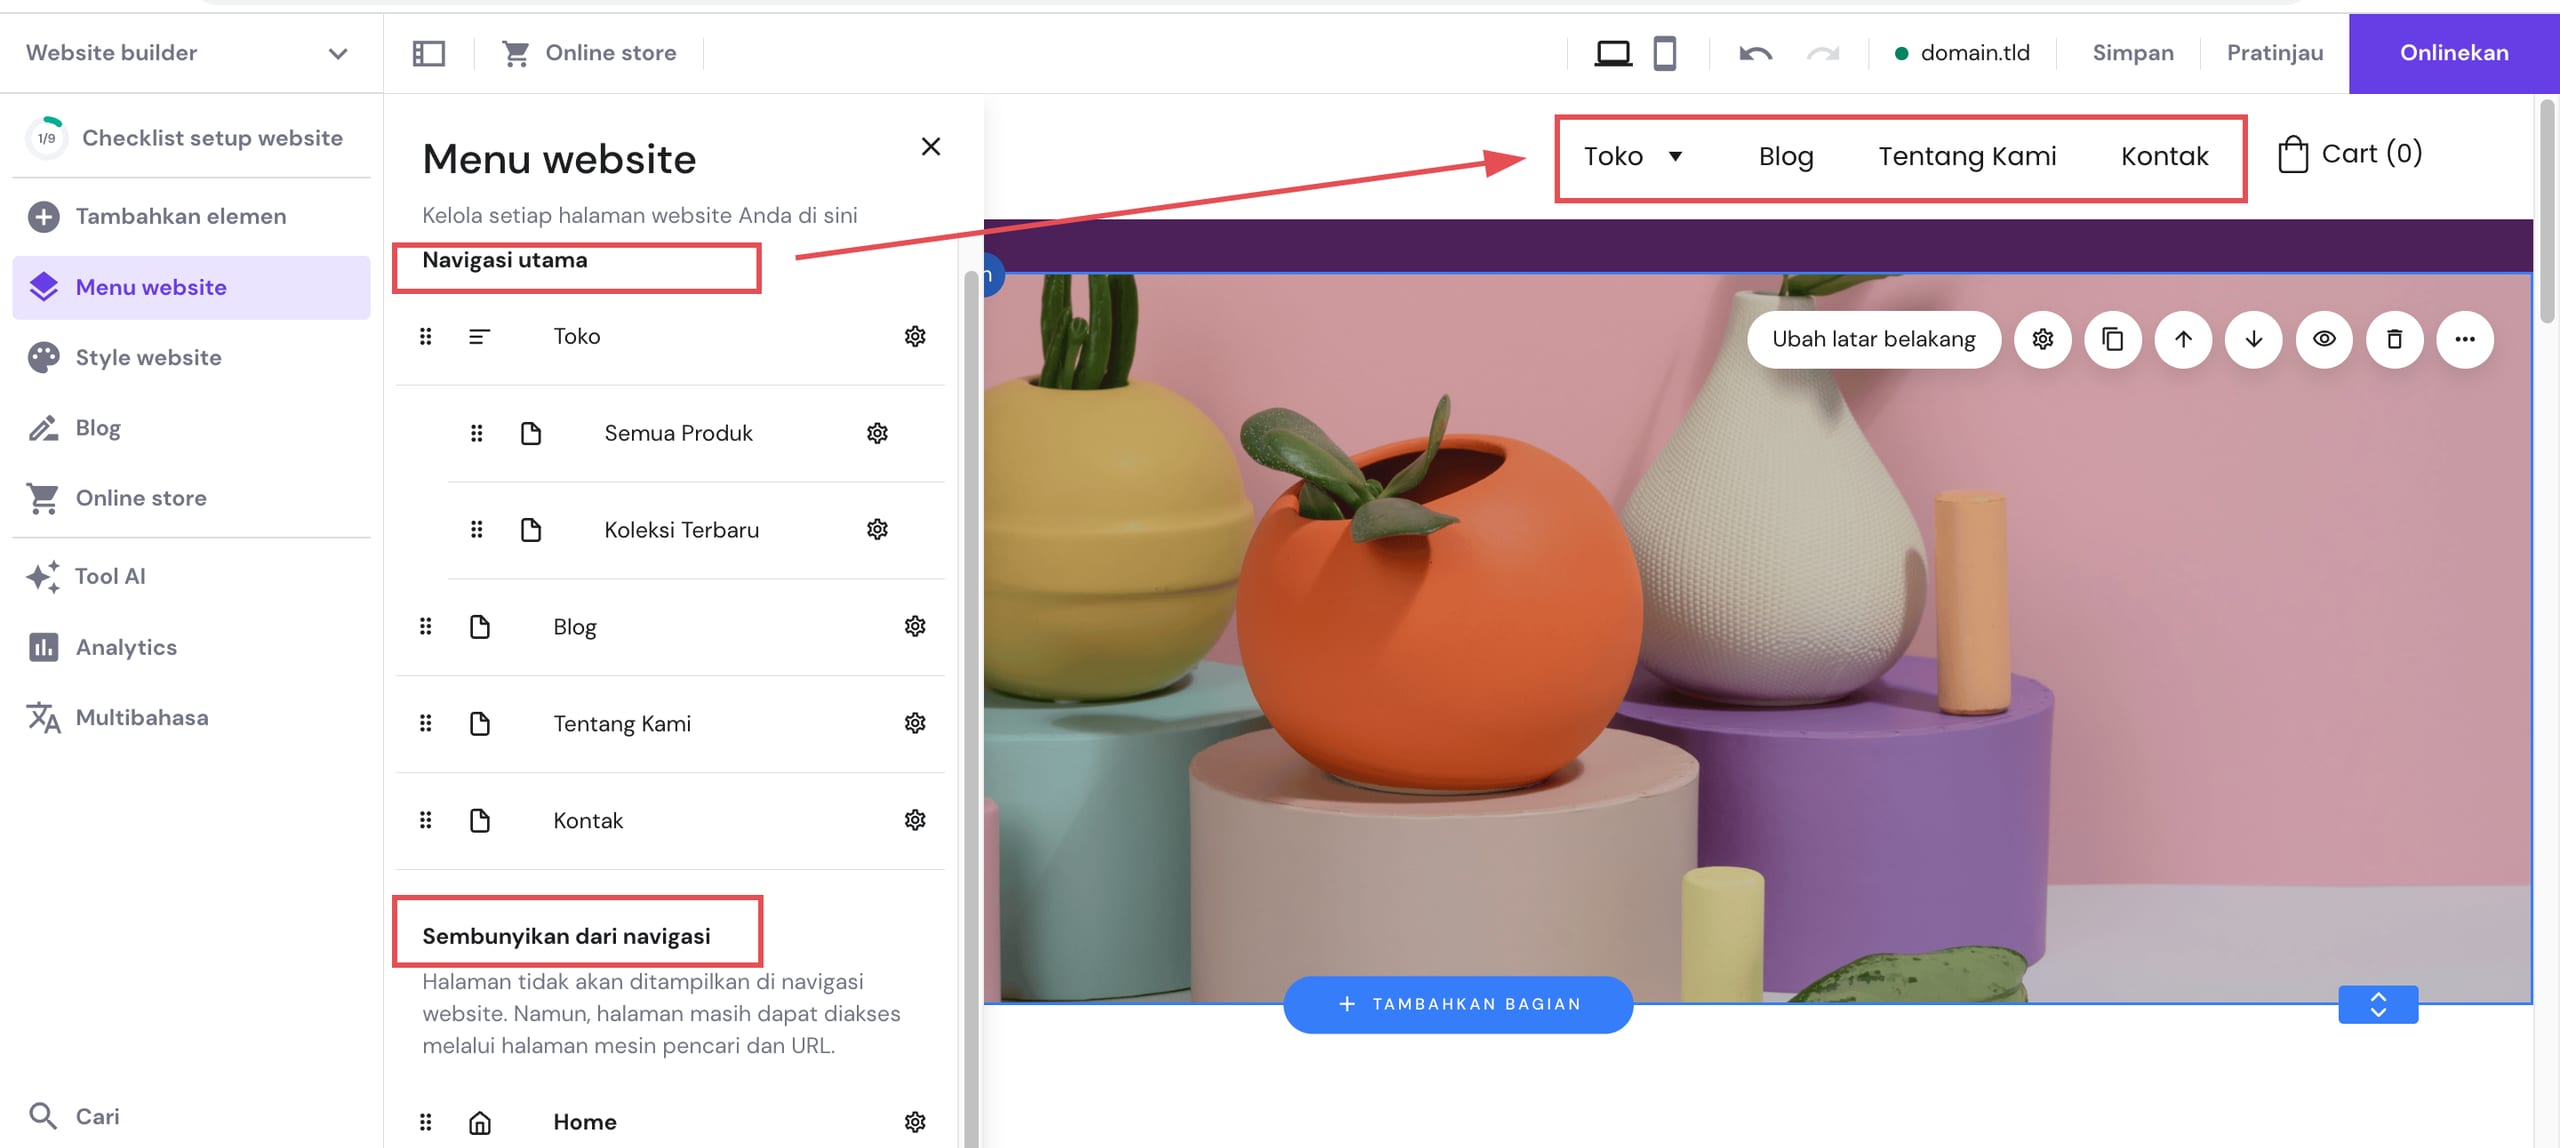
Task: Open Style website in sidebar
Action: (x=148, y=357)
